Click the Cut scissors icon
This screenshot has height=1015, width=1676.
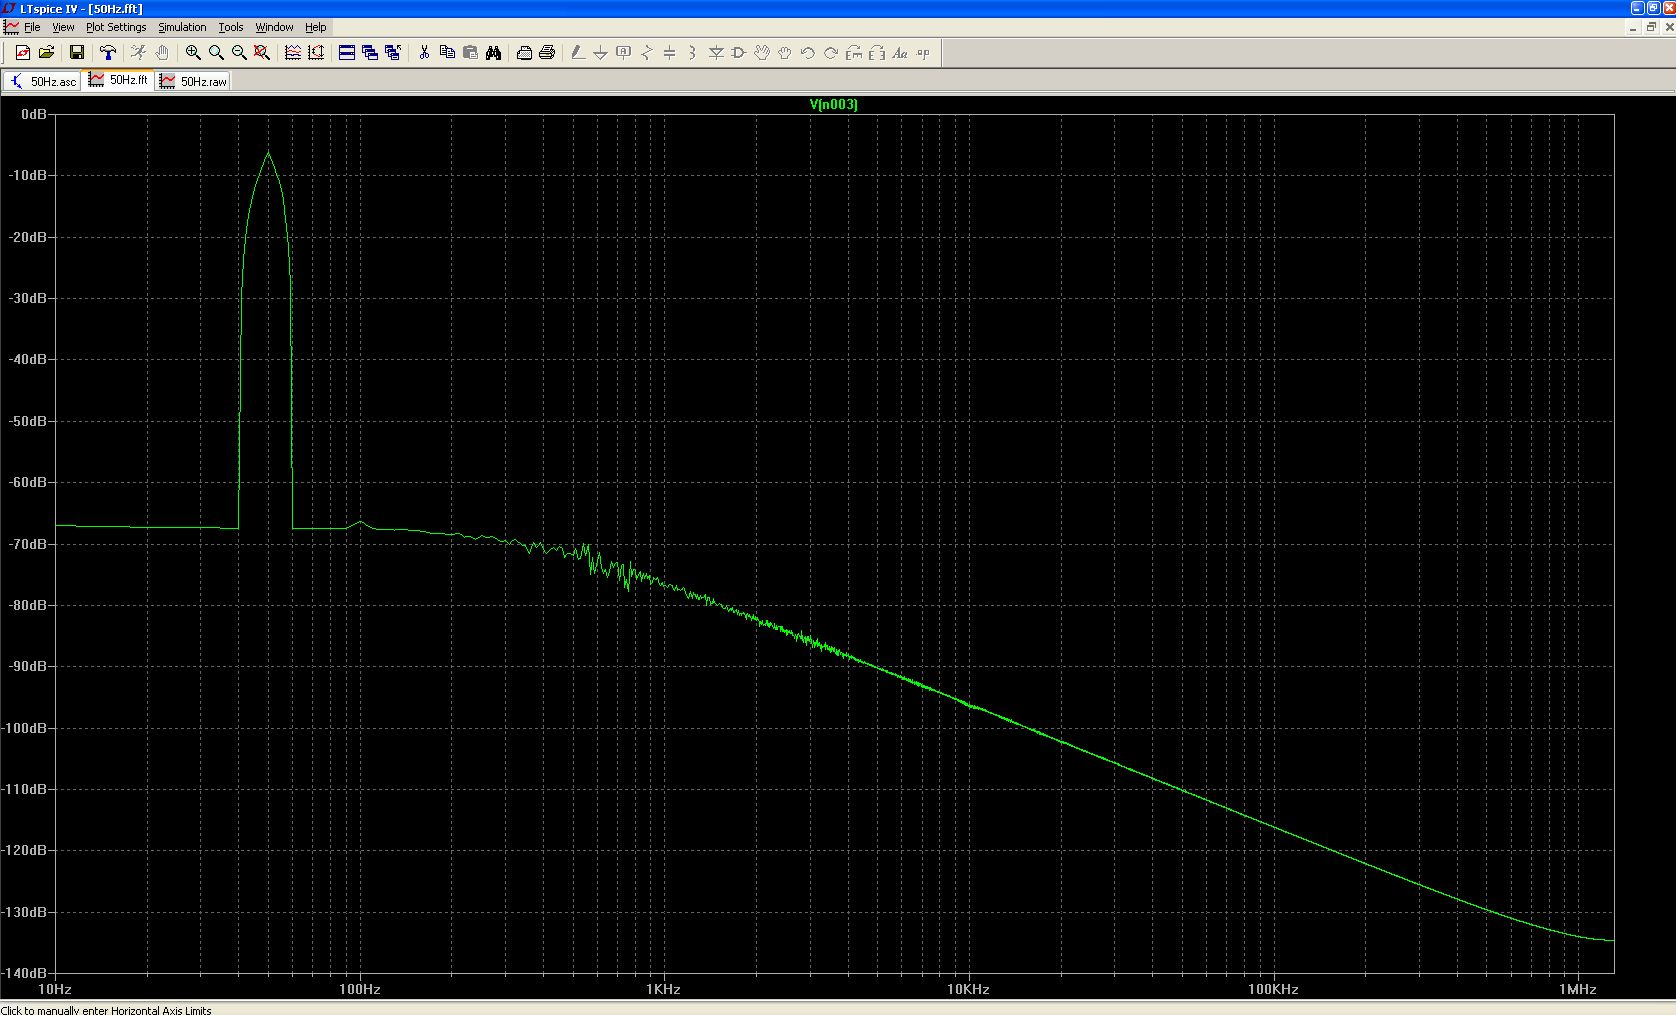coord(424,53)
